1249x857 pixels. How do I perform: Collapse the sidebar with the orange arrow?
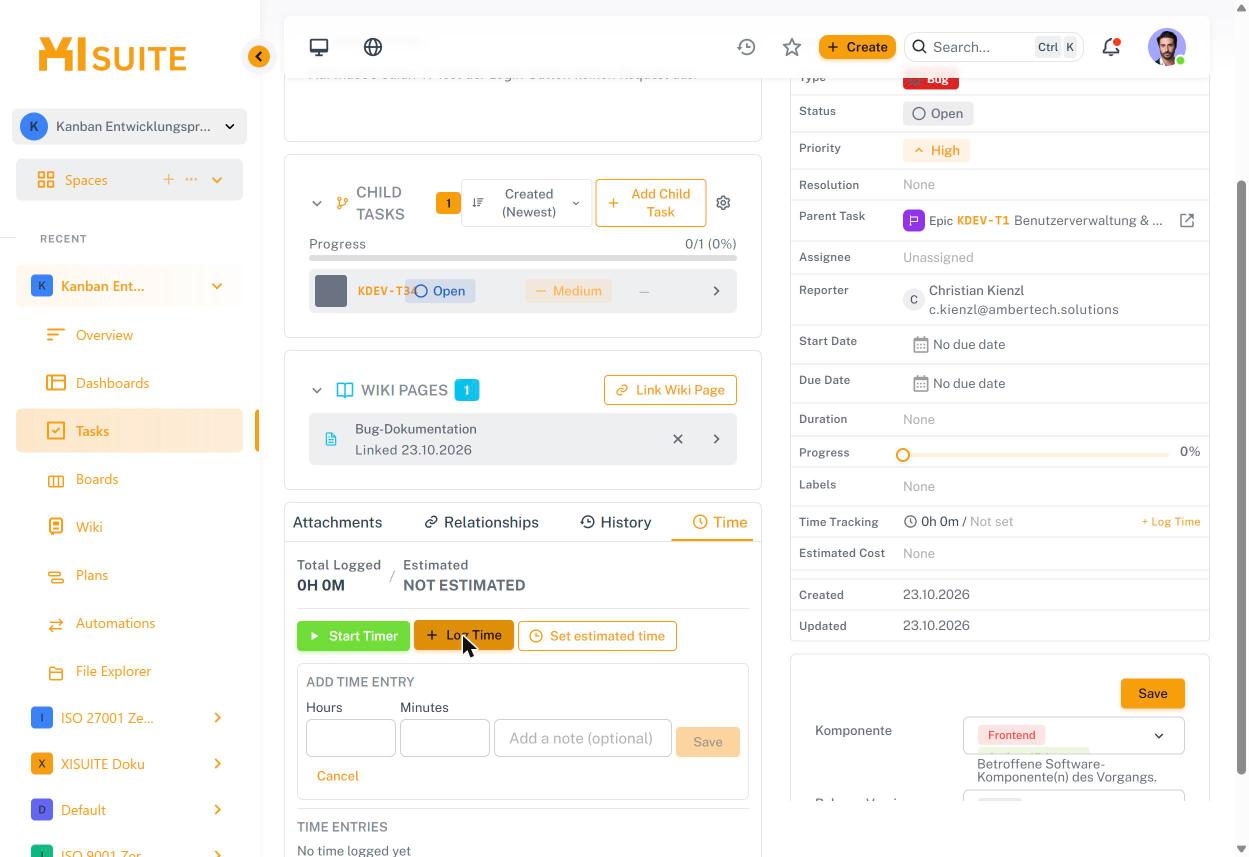click(x=259, y=56)
